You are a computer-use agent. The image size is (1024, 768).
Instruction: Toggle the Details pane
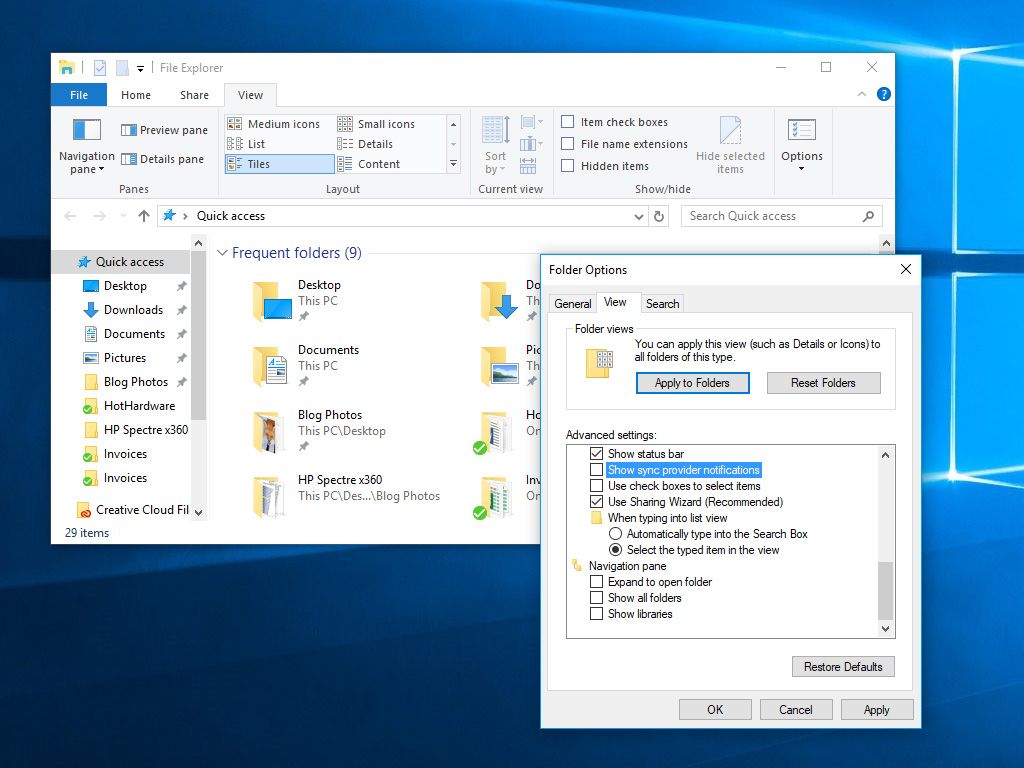click(162, 158)
